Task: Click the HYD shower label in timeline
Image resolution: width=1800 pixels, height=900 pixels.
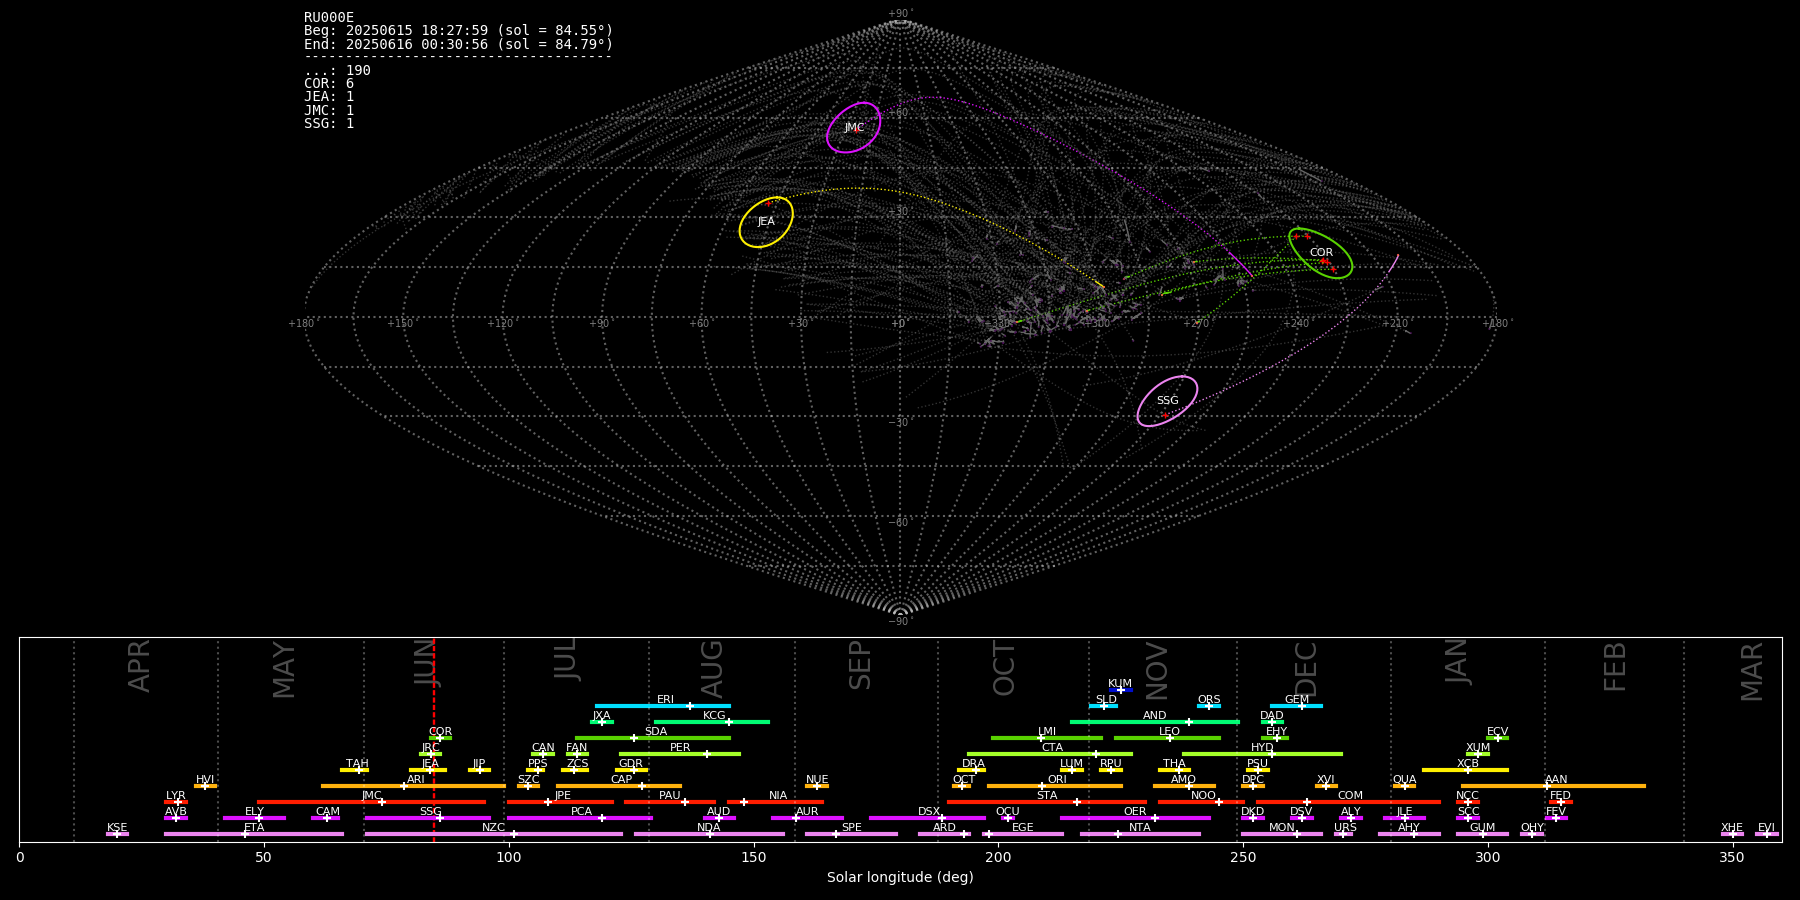Action: 1262,748
